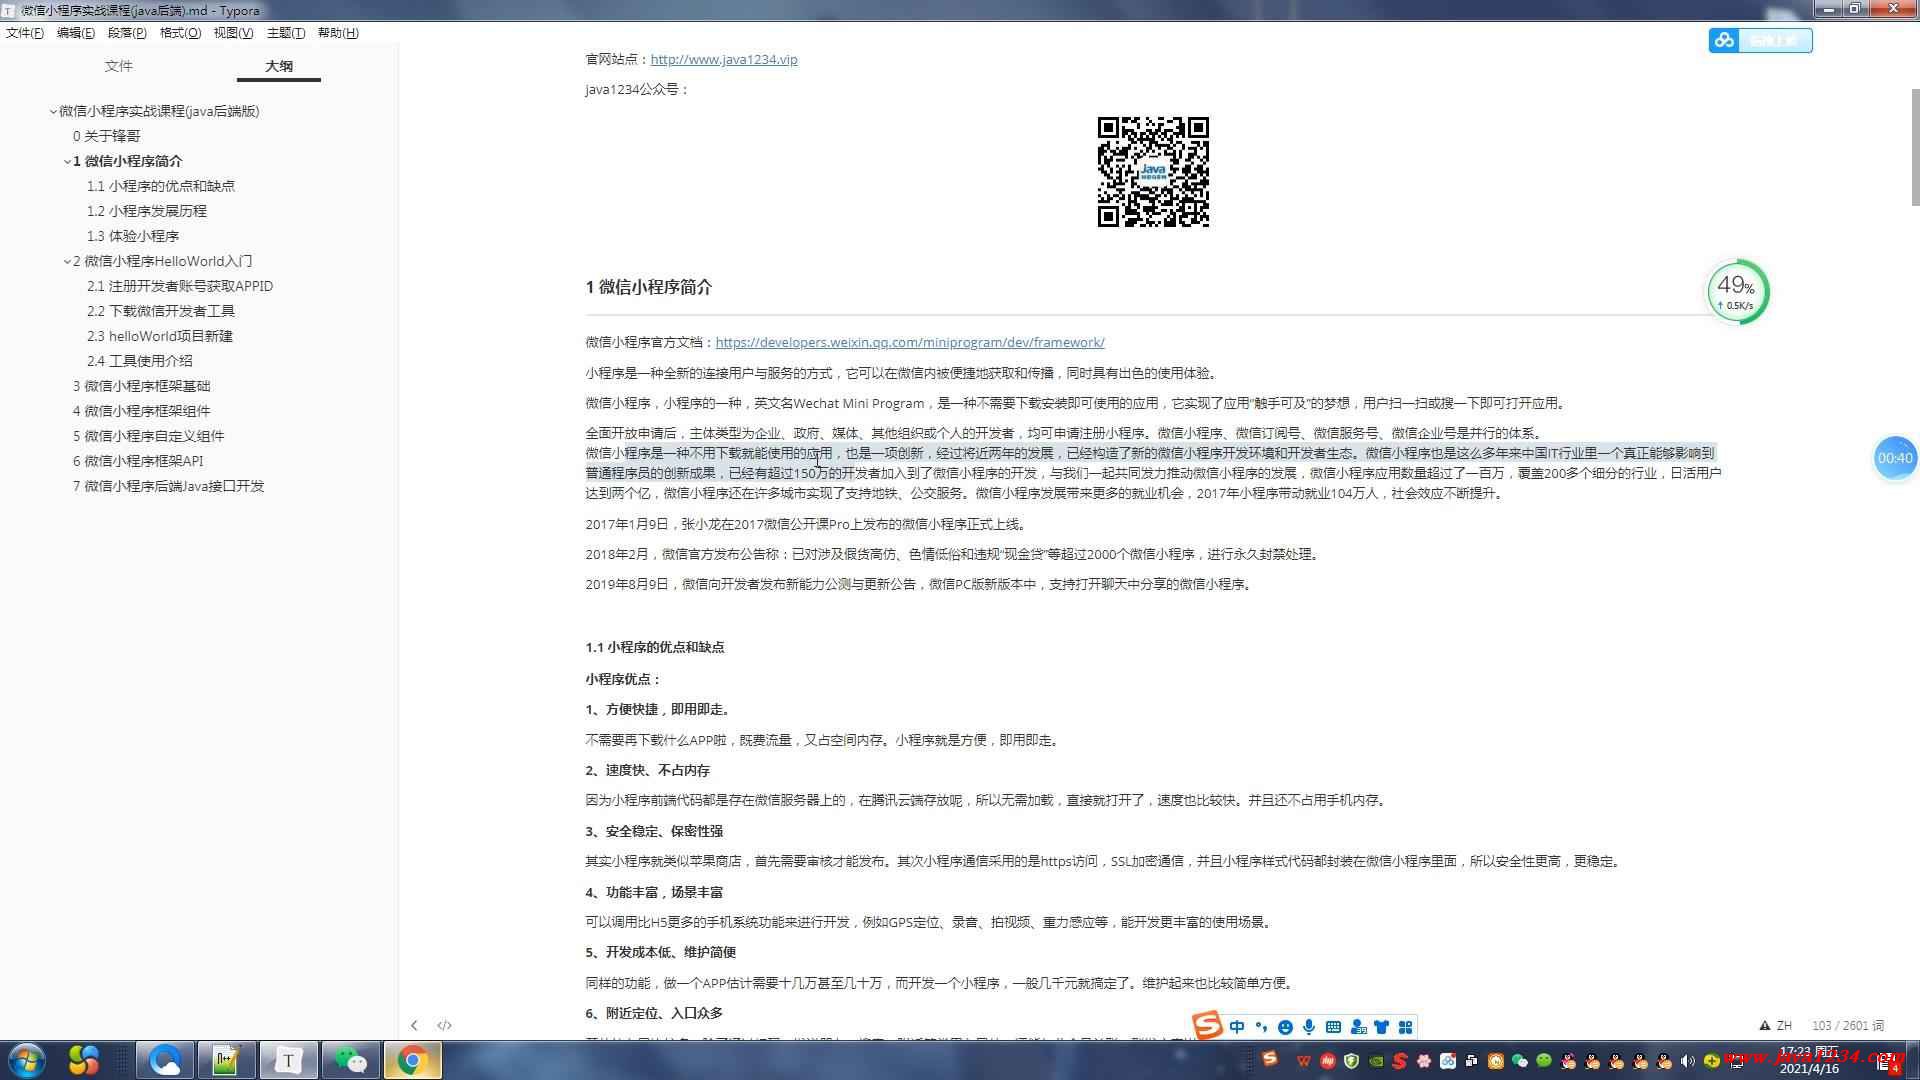
Task: Toggle Sogou Chinese/English input mode
Action: pos(1237,1027)
